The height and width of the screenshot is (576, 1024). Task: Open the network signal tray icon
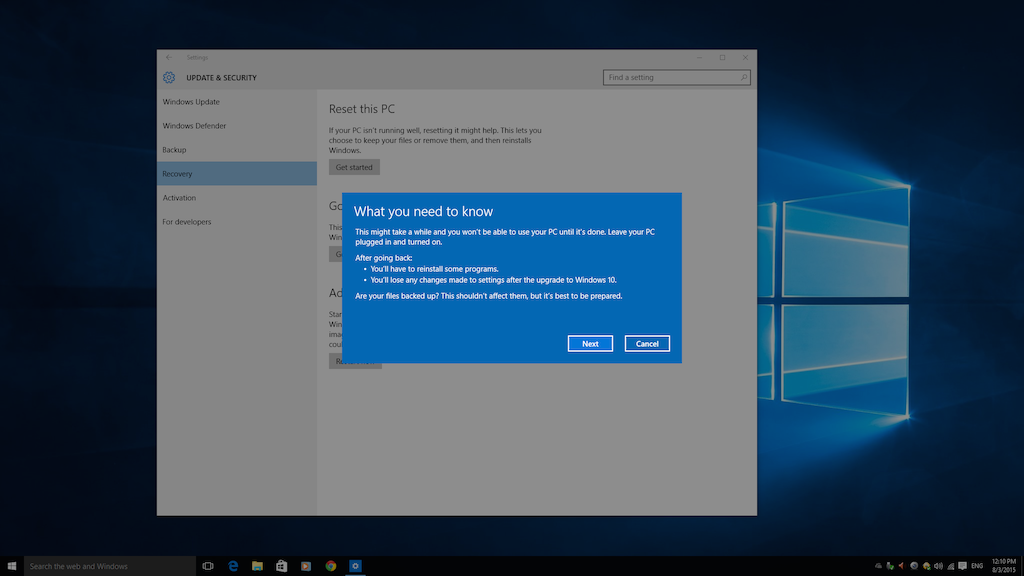950,566
